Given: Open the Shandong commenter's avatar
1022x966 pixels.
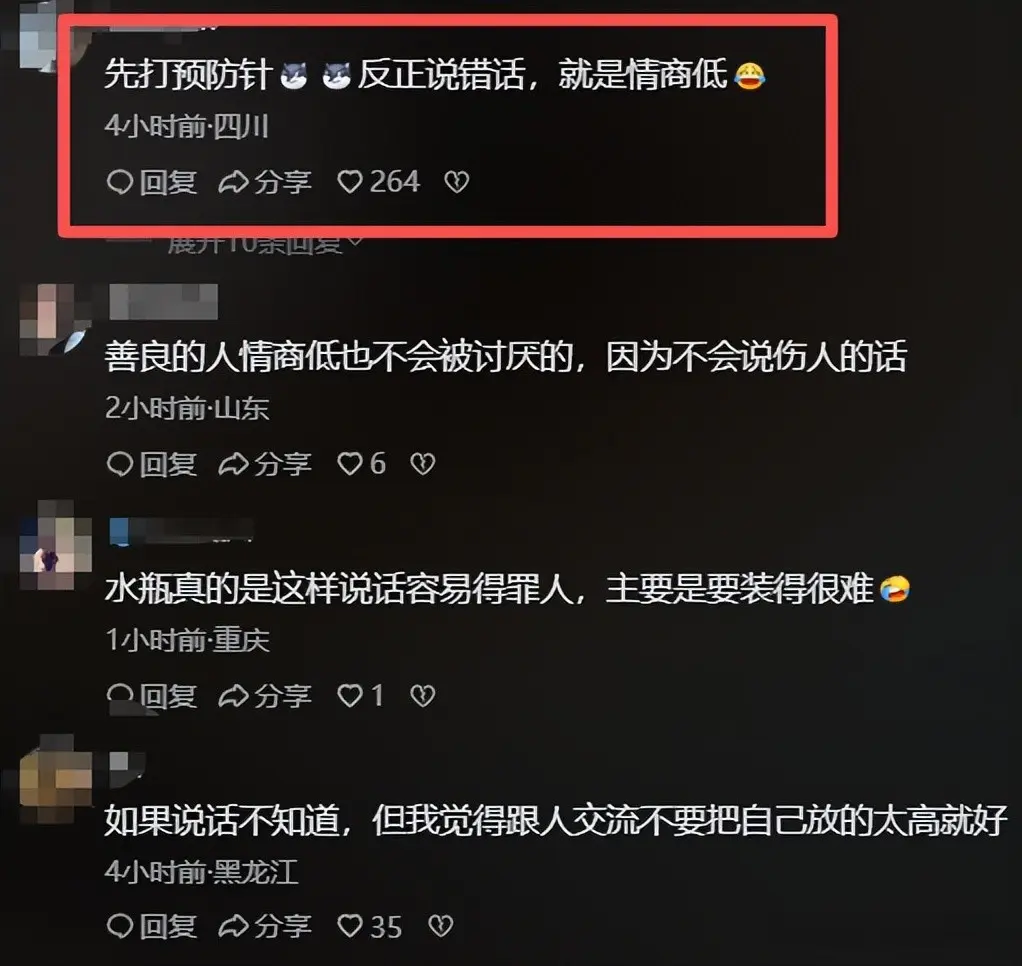Looking at the screenshot, I should click(x=55, y=319).
